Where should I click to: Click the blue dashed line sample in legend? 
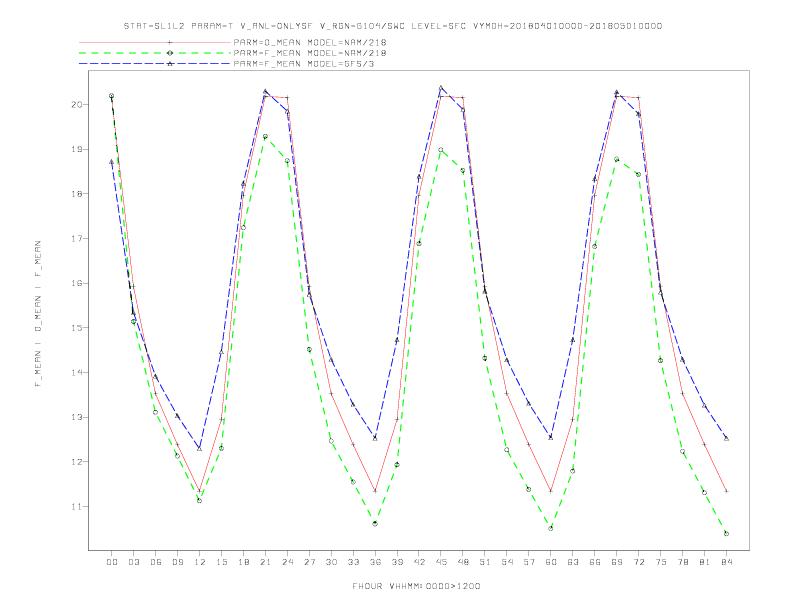[x=155, y=64]
